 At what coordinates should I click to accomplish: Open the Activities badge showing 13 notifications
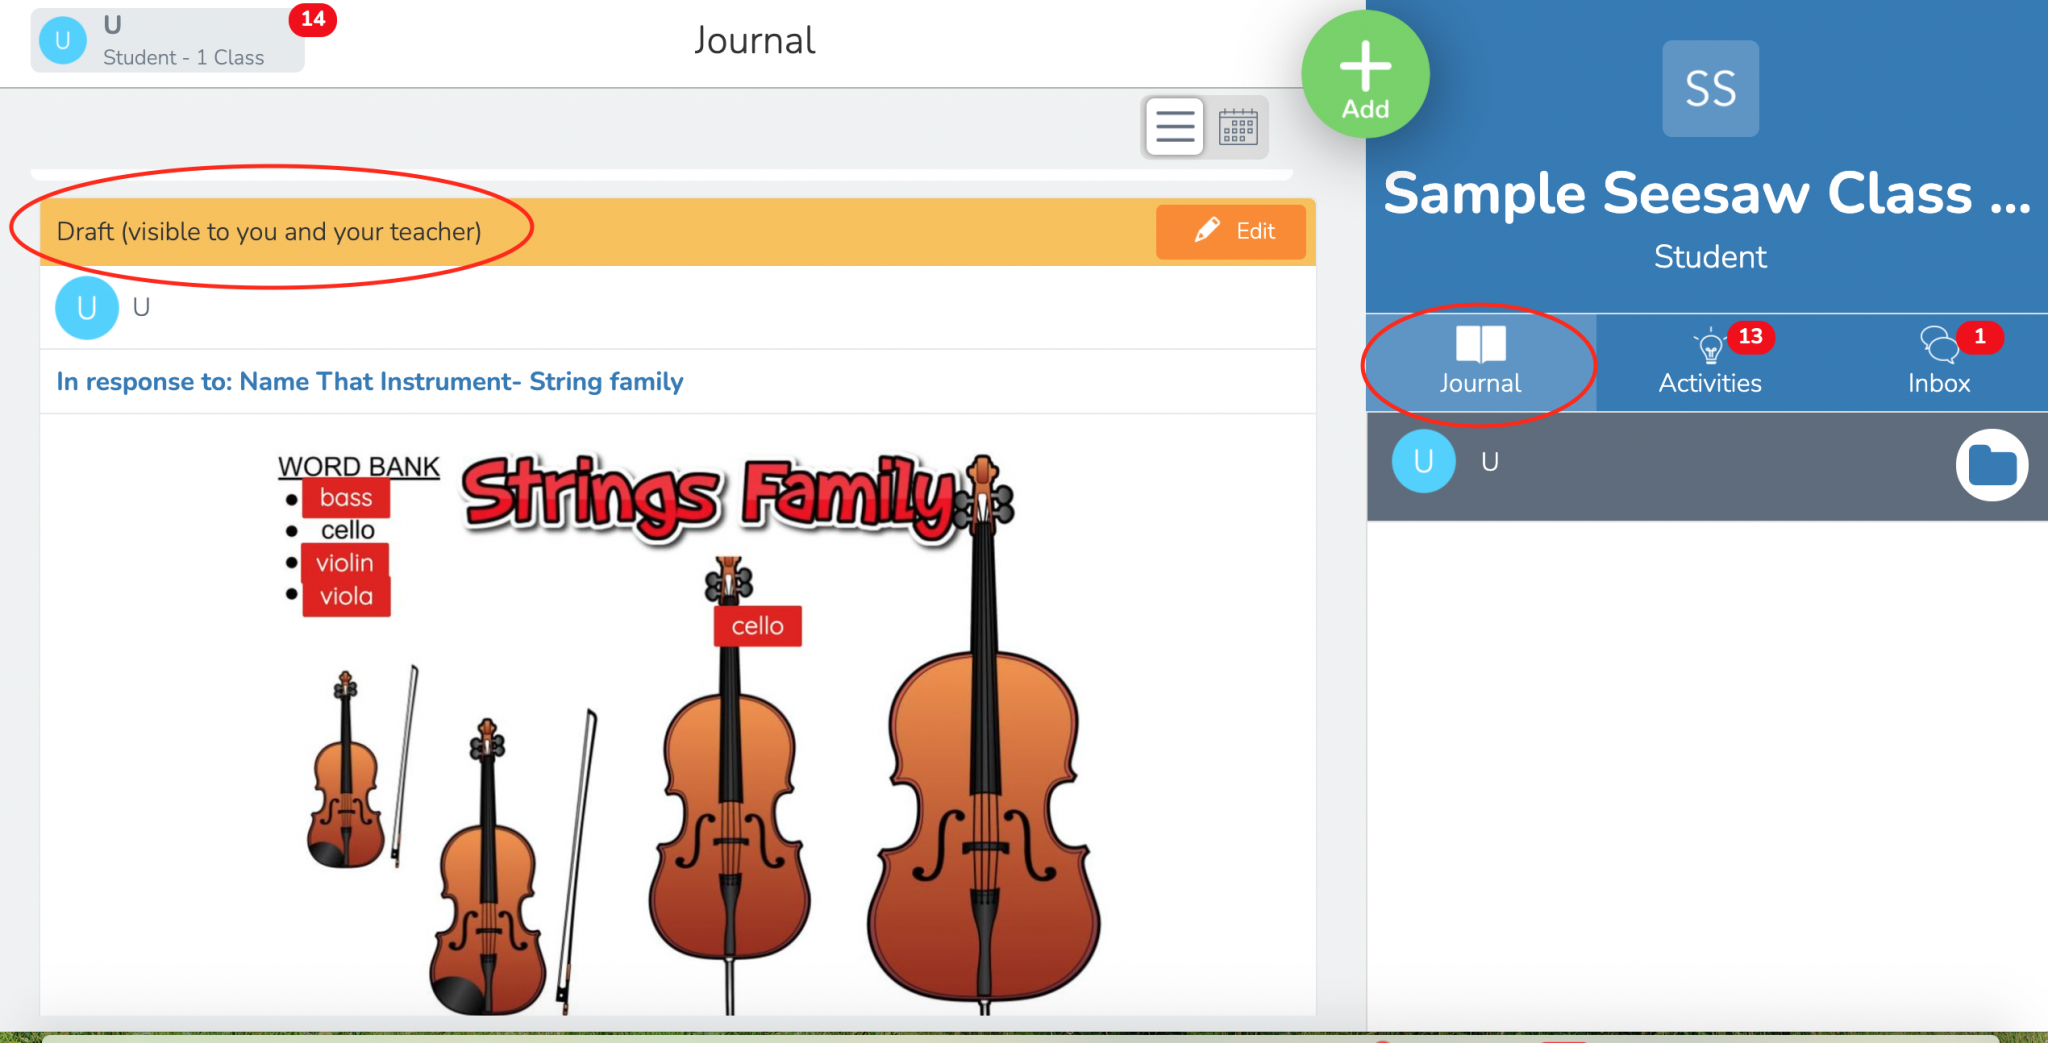(x=1751, y=338)
